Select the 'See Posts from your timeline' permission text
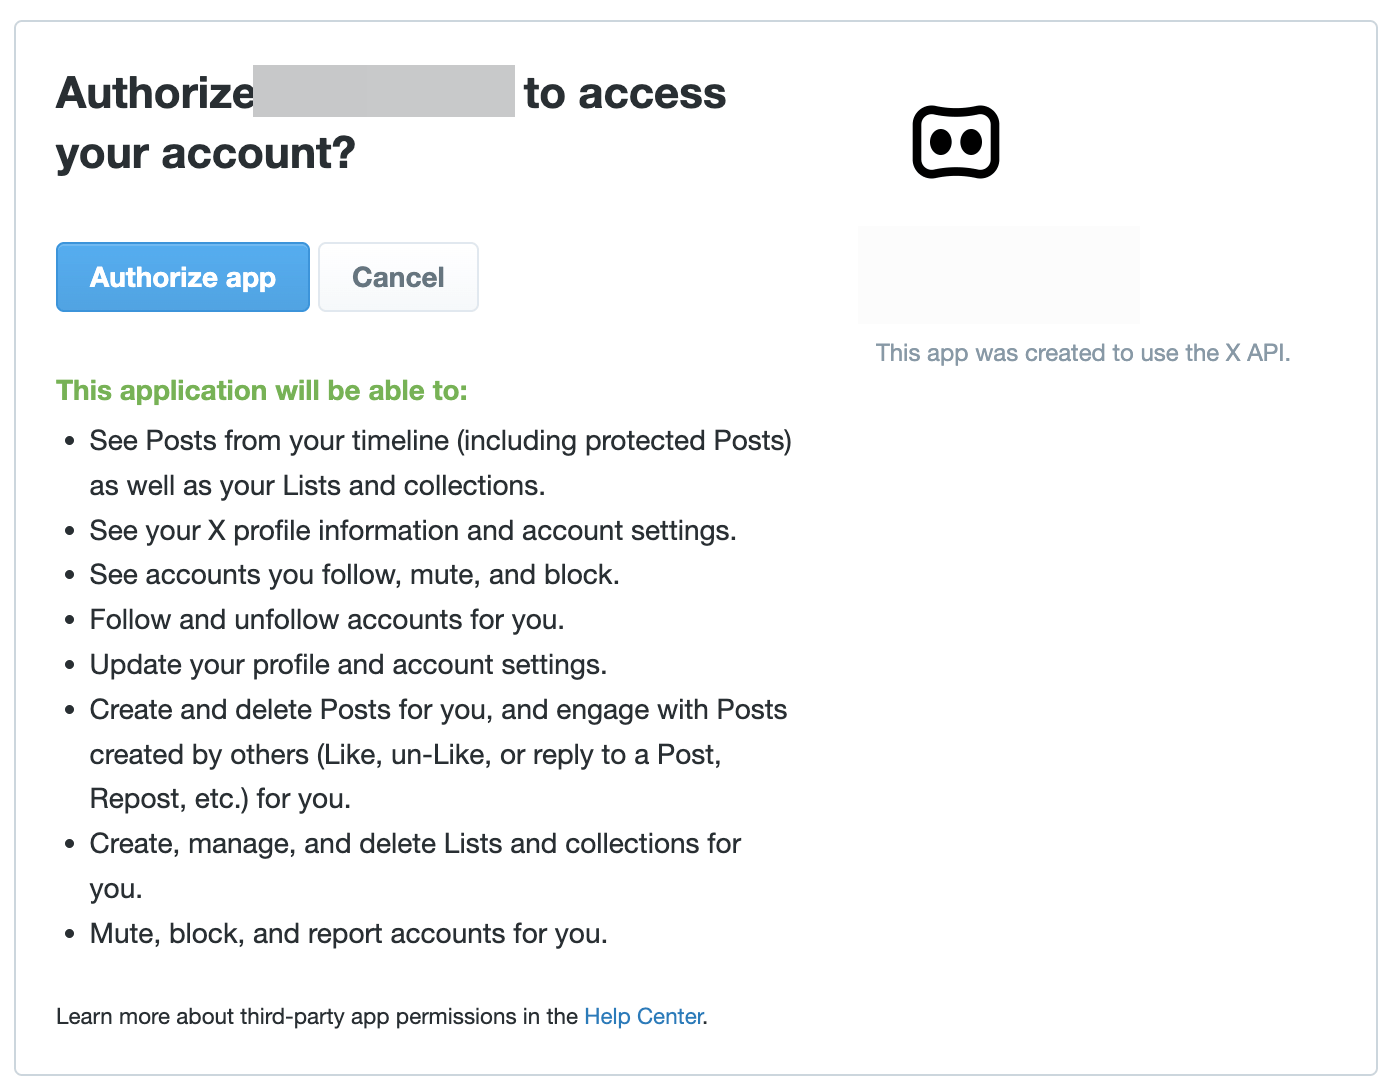The height and width of the screenshot is (1090, 1394). pyautogui.click(x=440, y=440)
